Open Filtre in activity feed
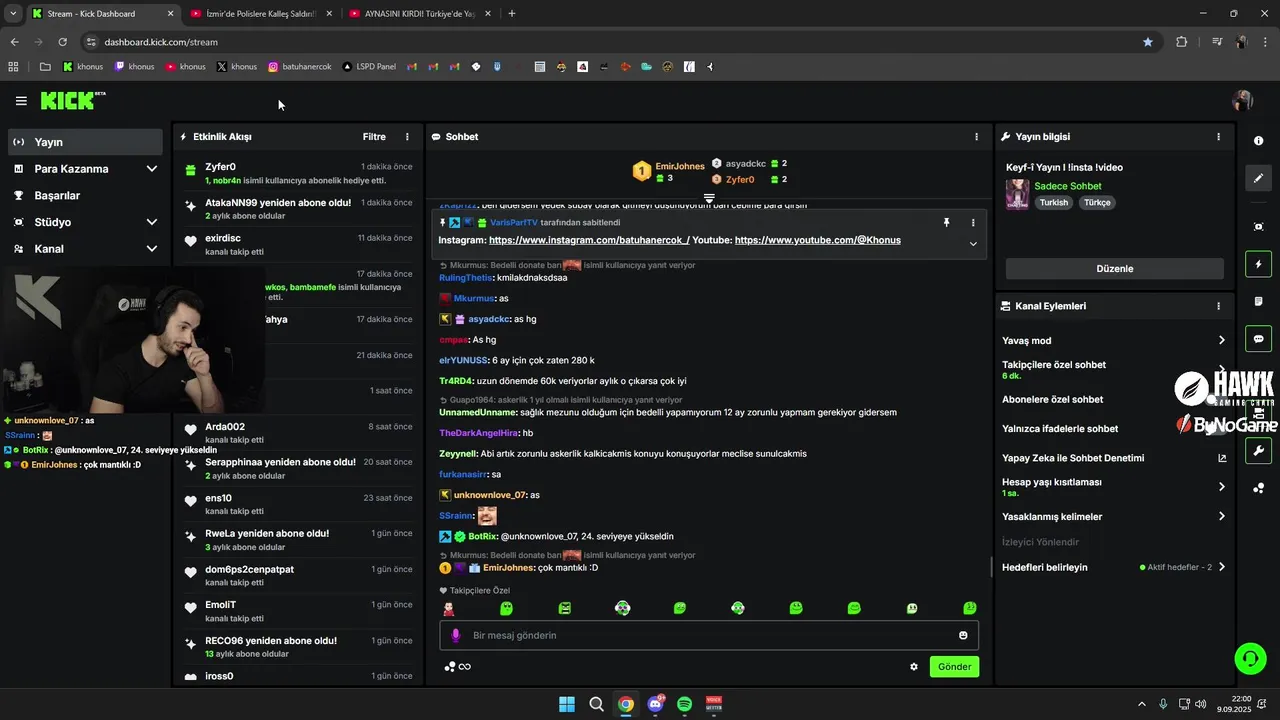1280x720 pixels. [374, 137]
